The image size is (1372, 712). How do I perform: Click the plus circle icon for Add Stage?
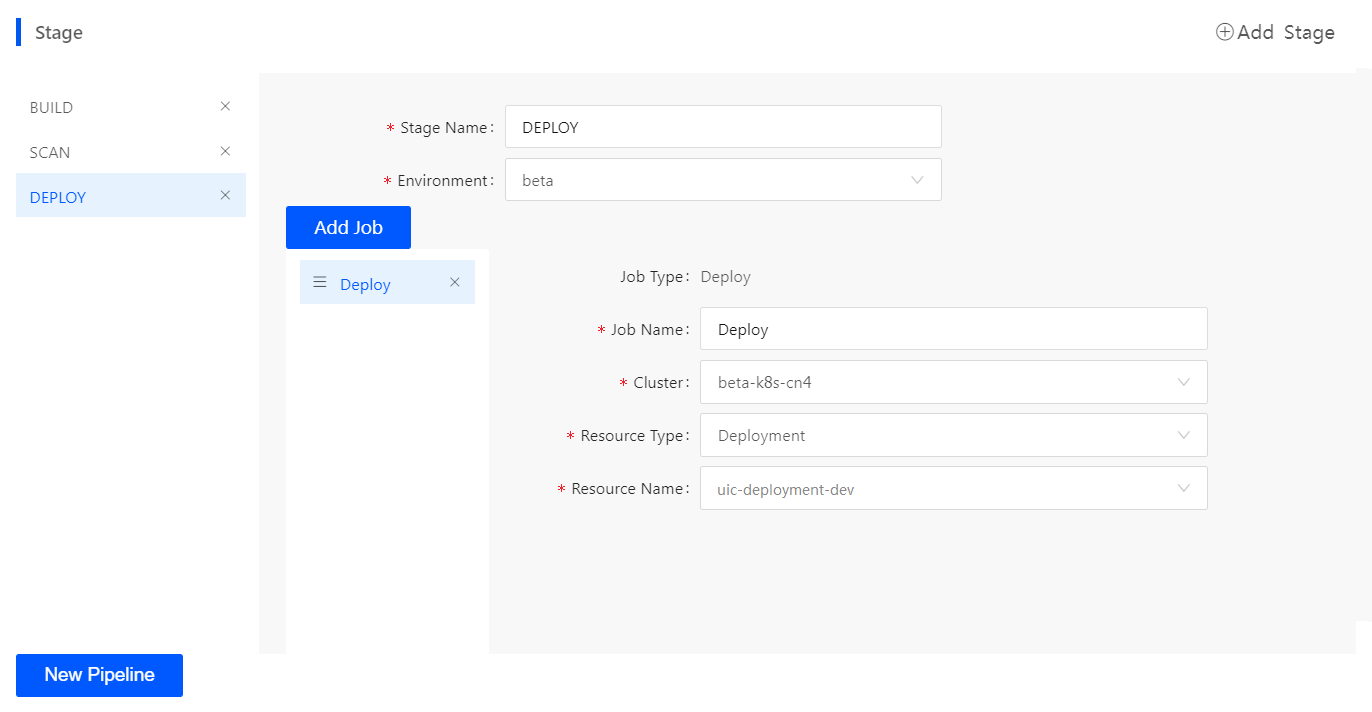tap(1224, 32)
